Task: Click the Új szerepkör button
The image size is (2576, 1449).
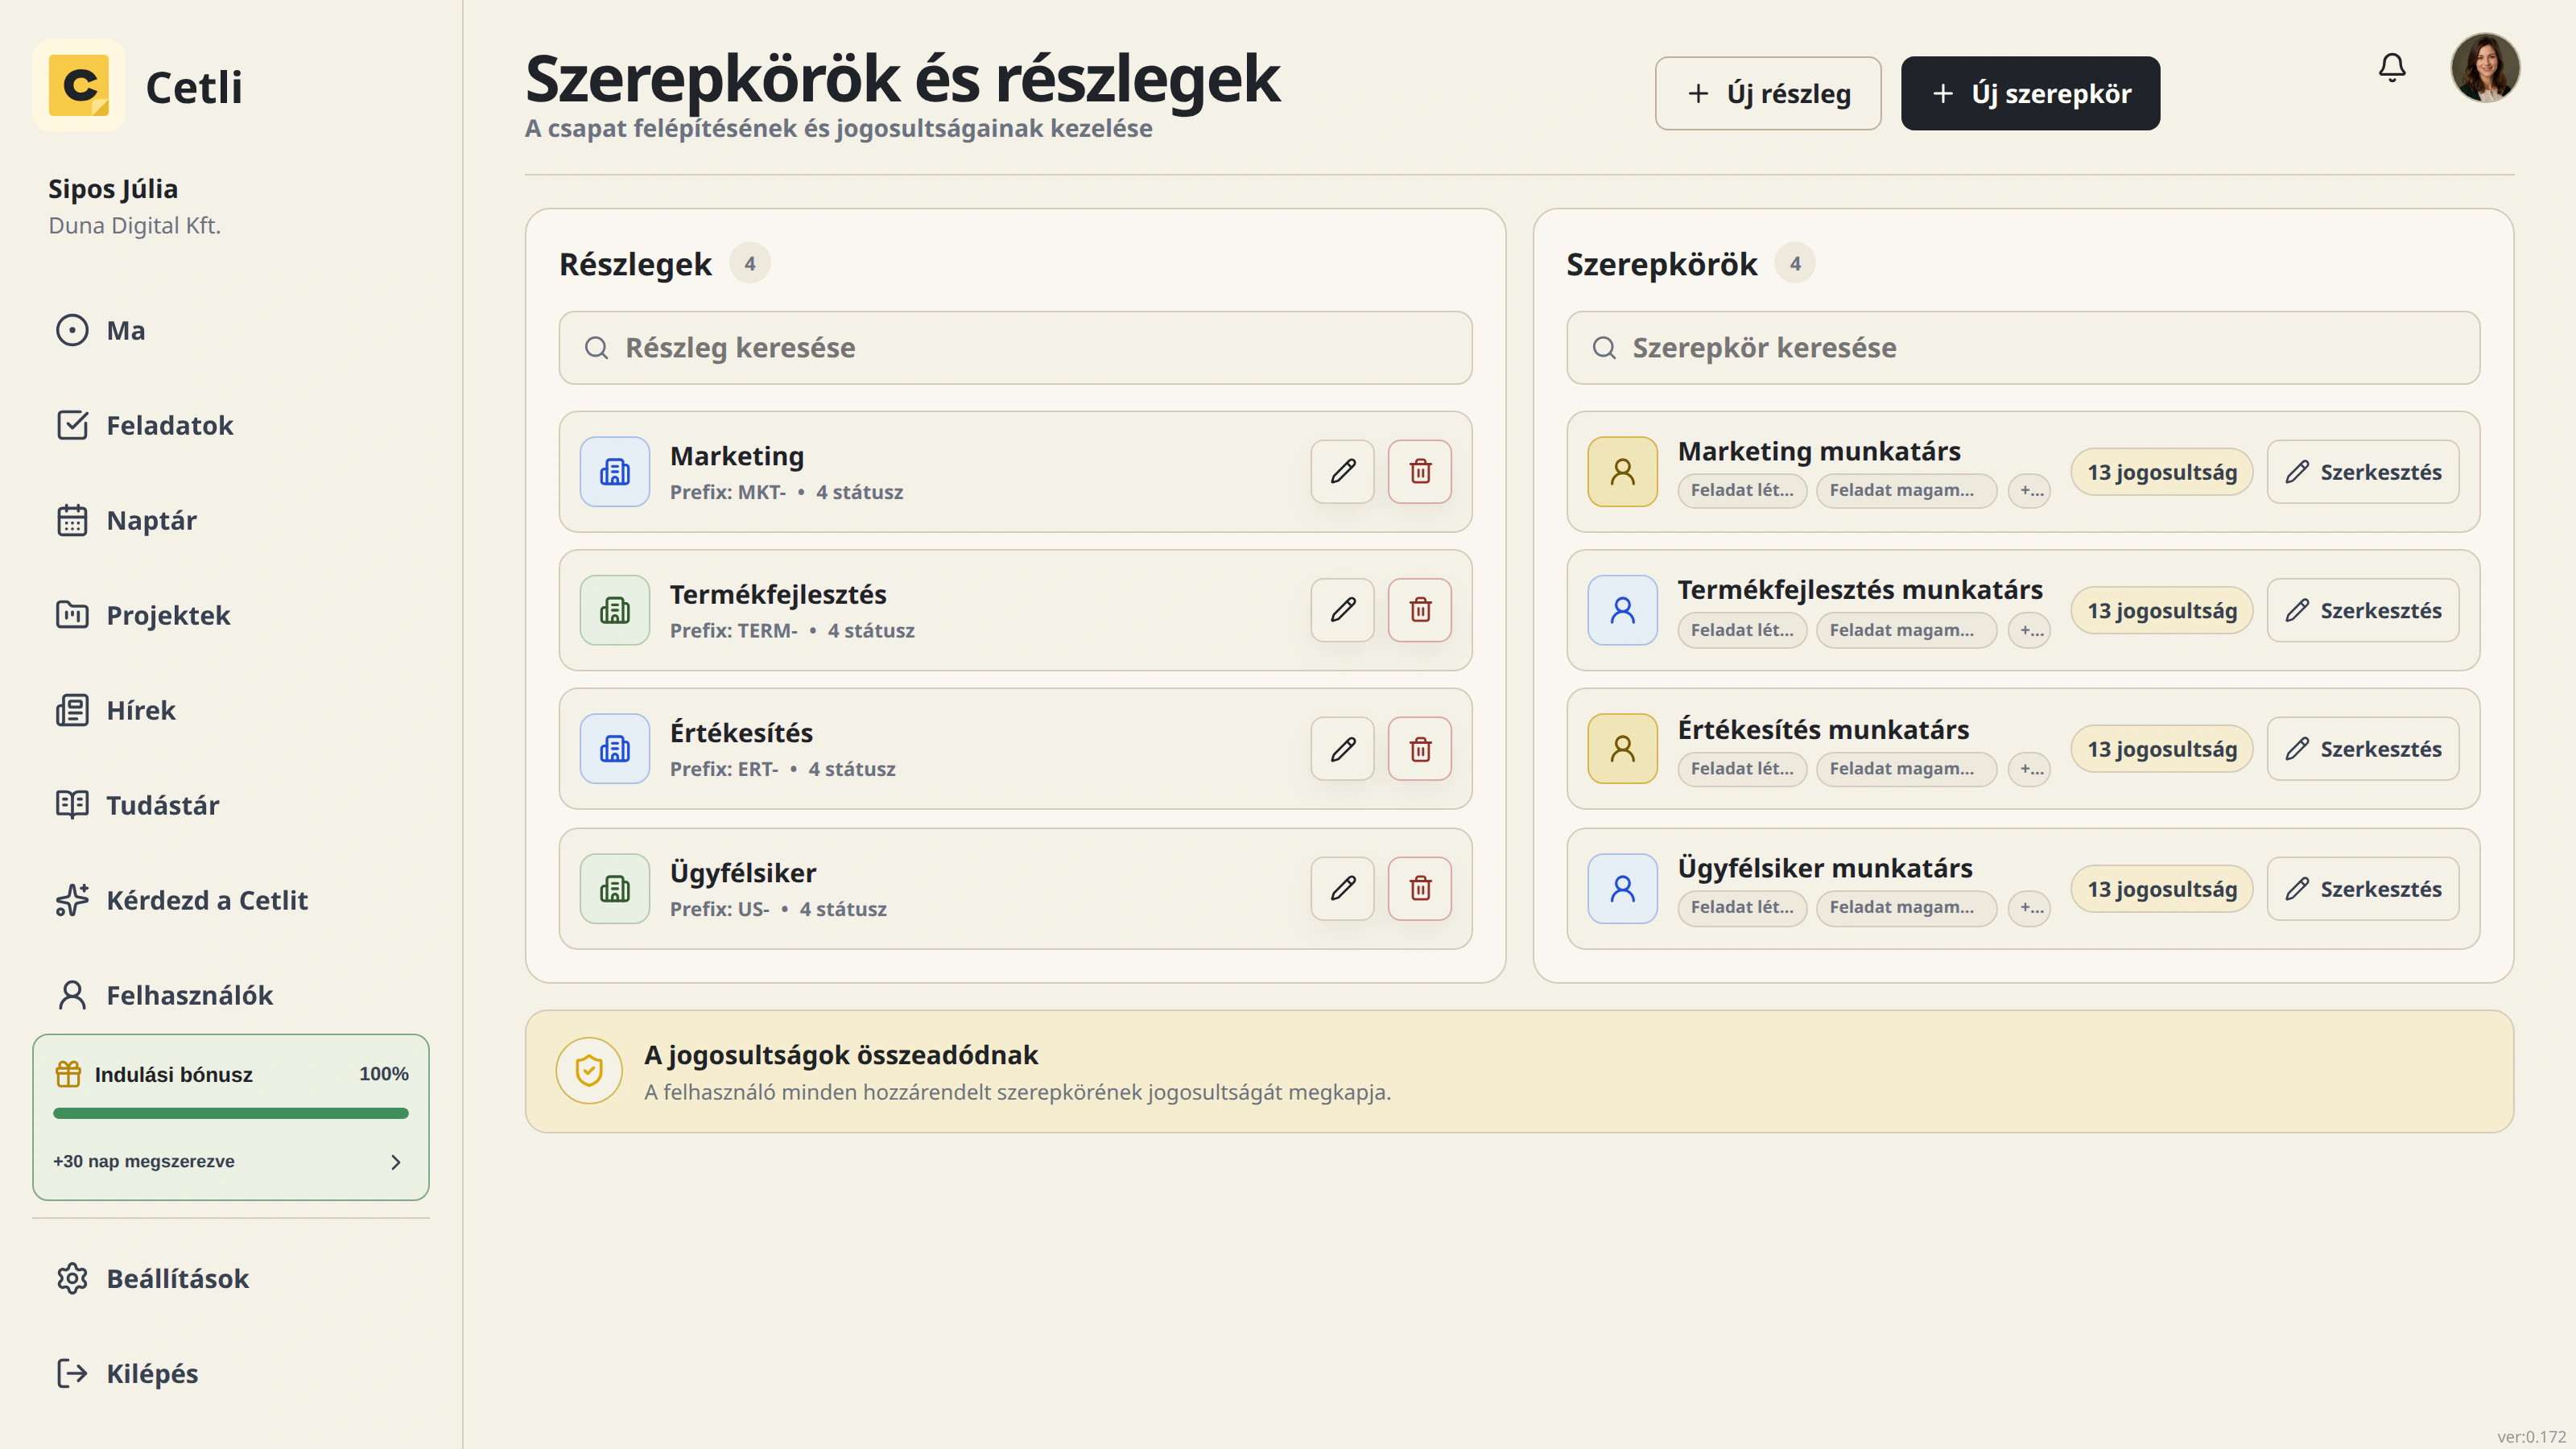Action: pos(2030,93)
